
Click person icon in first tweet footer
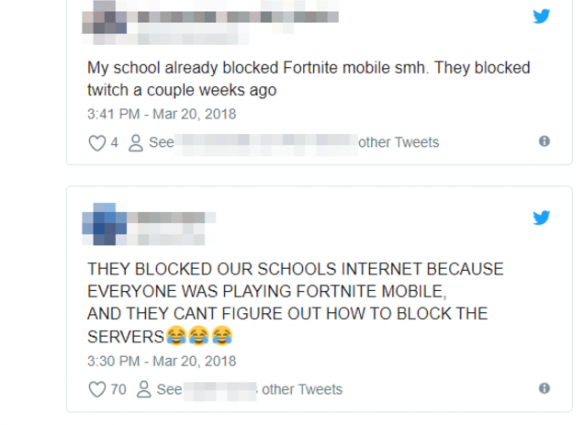[136, 143]
